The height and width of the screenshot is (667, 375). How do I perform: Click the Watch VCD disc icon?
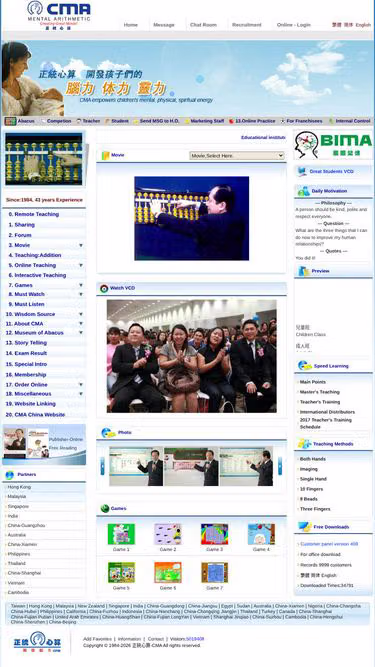pos(104,288)
